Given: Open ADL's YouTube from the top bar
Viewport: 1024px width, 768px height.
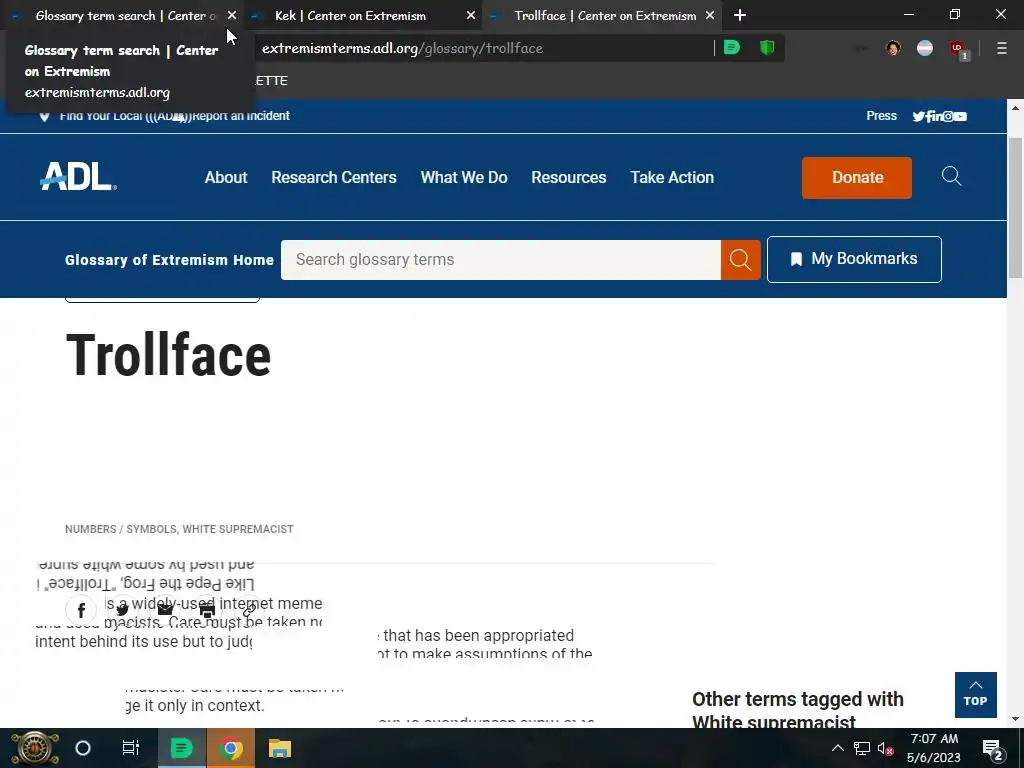Looking at the screenshot, I should 960,116.
